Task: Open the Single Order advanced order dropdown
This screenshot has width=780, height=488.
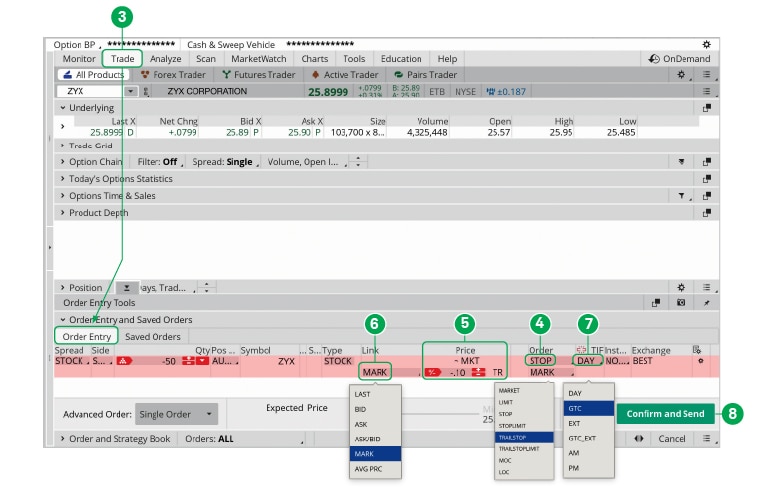Action: pos(176,414)
